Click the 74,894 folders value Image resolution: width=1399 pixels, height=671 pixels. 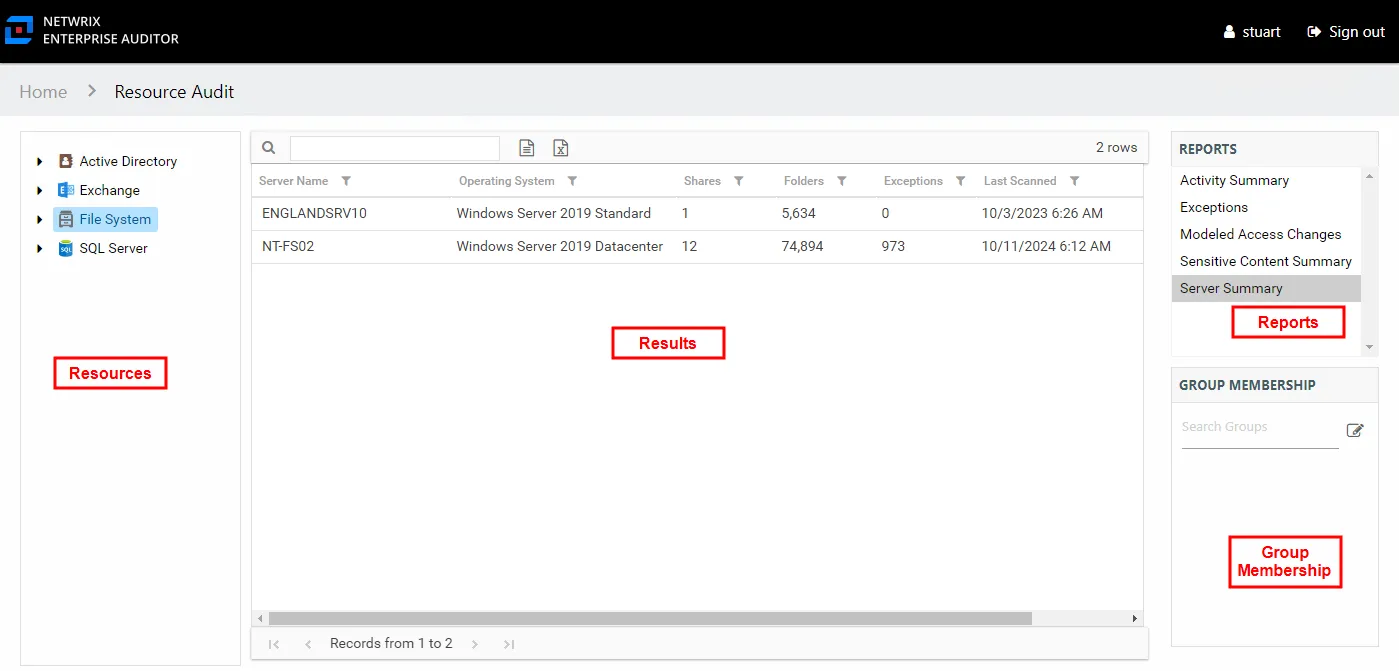[x=803, y=246]
